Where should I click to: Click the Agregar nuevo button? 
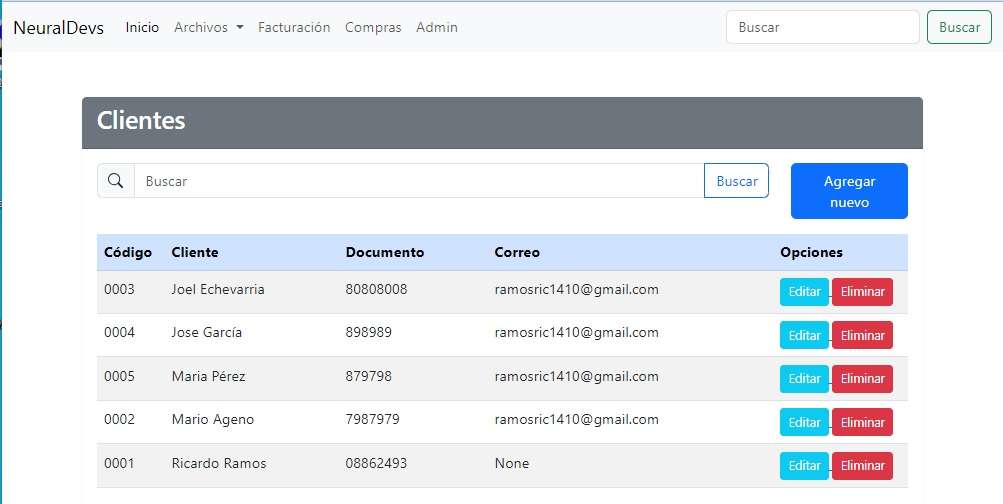pos(849,191)
